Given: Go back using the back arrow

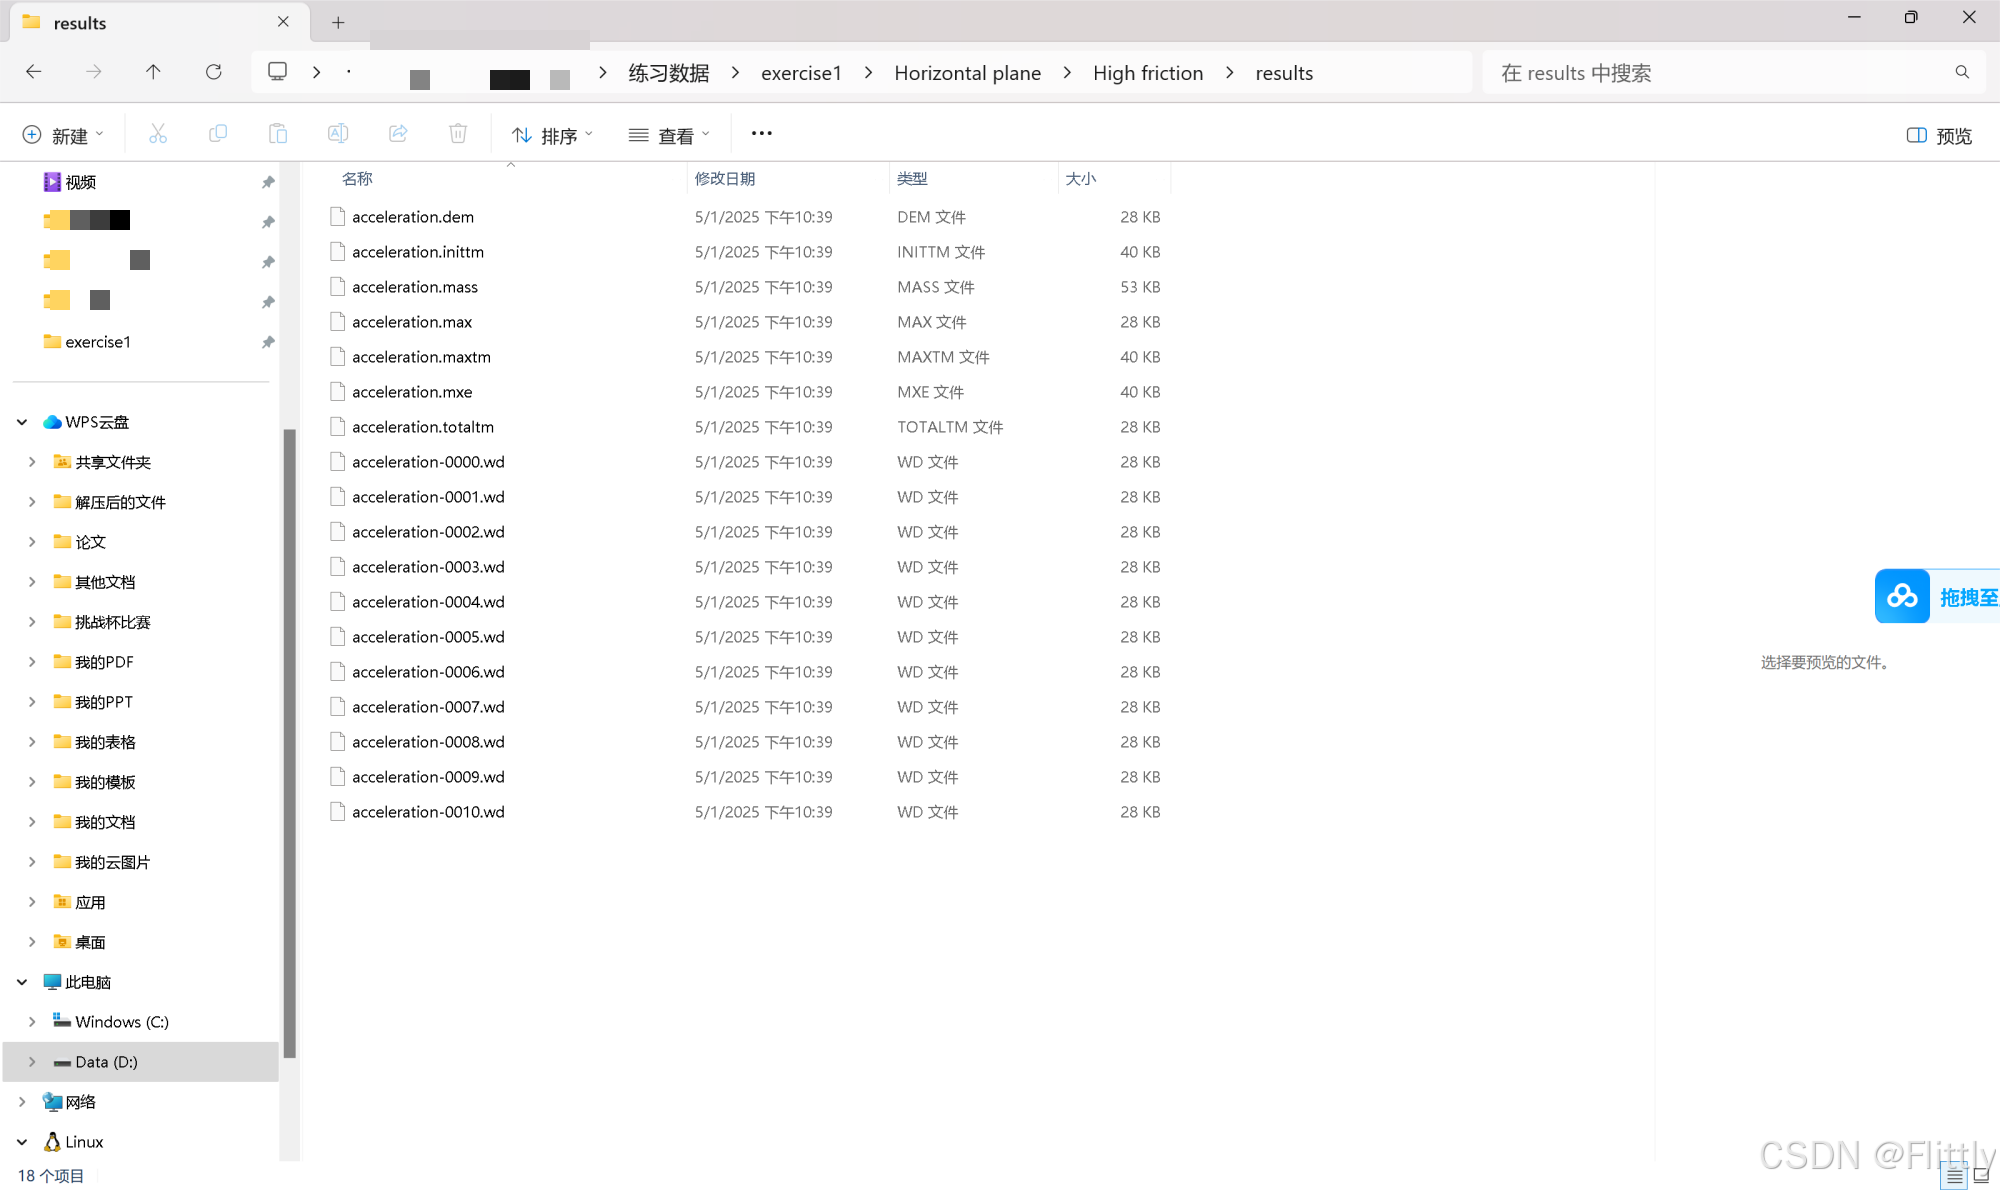Looking at the screenshot, I should 34,71.
